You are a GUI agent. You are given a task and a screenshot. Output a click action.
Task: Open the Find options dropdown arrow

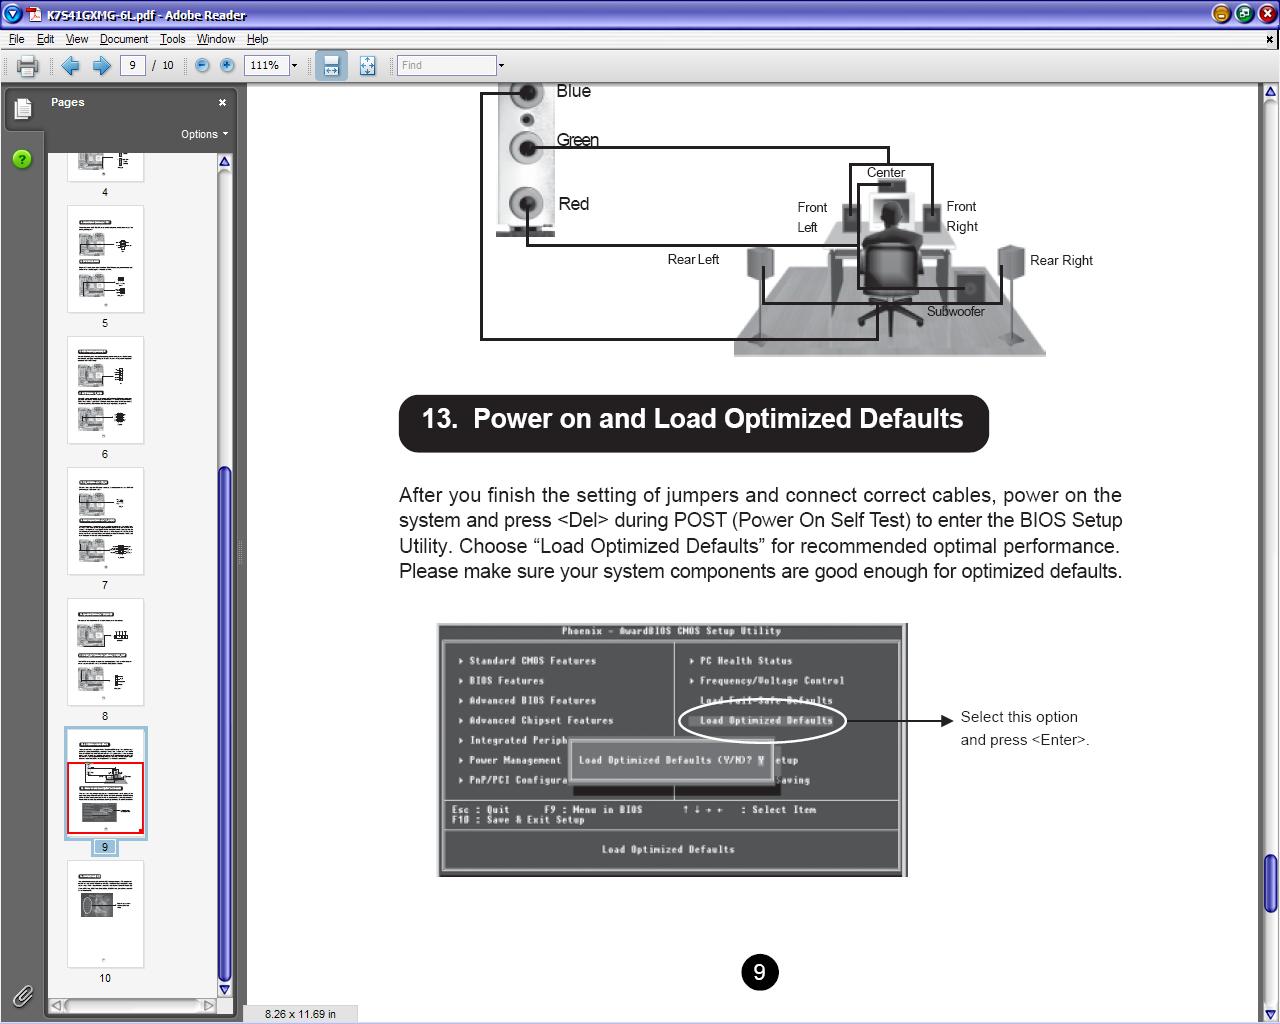501,65
